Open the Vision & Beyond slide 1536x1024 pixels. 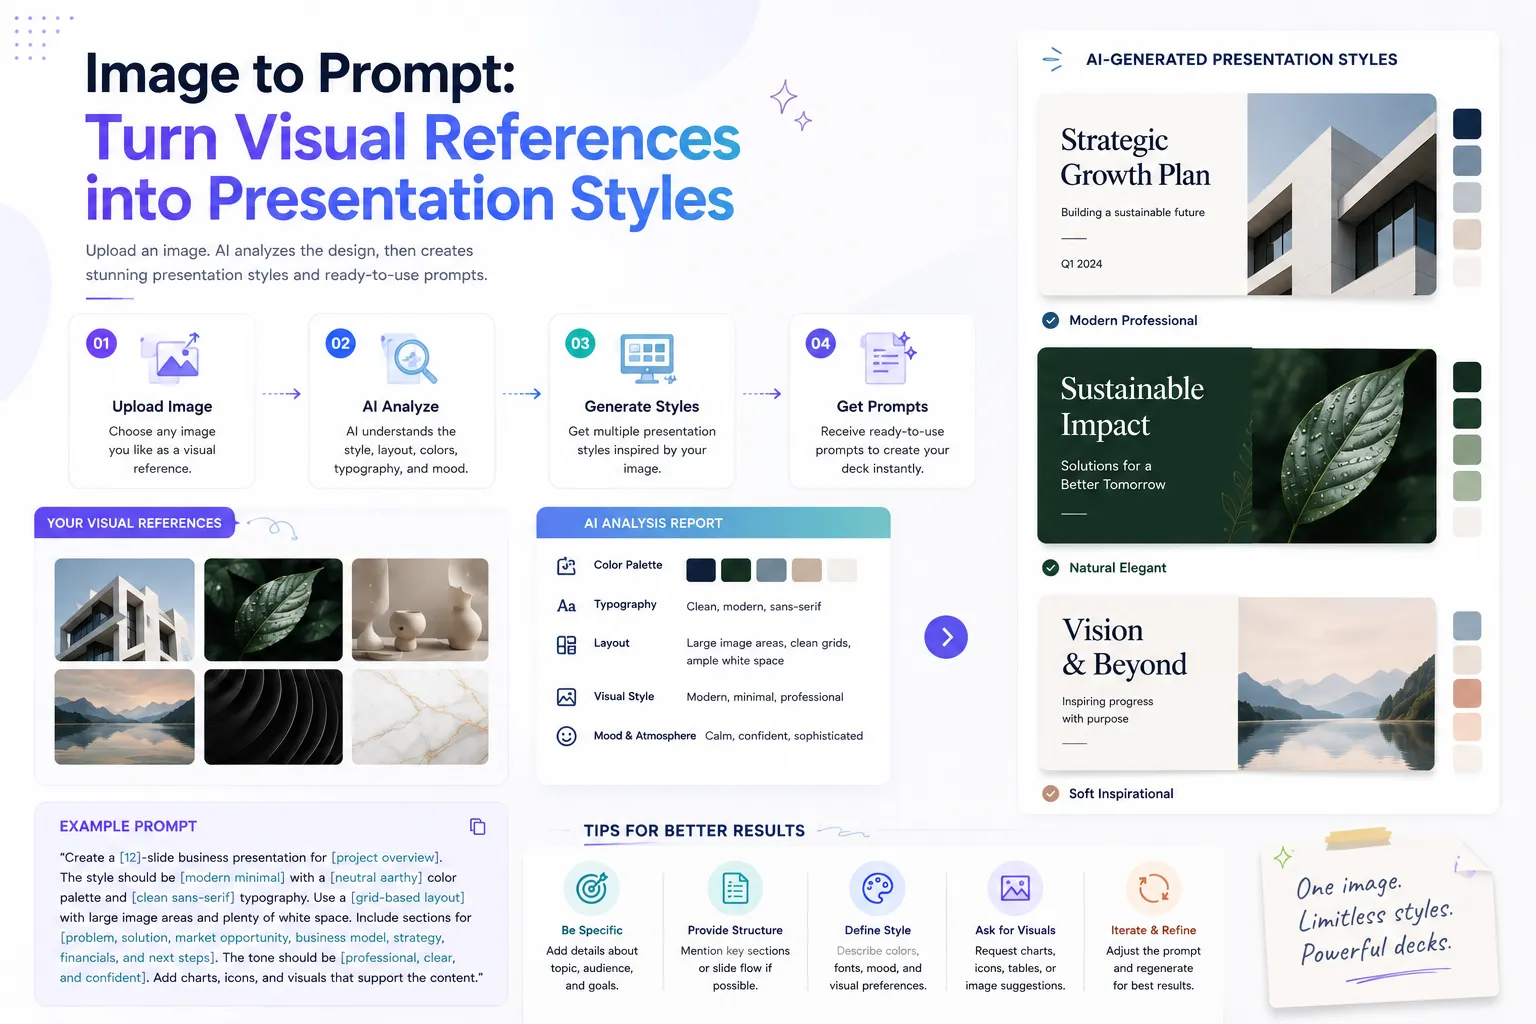tap(1237, 684)
